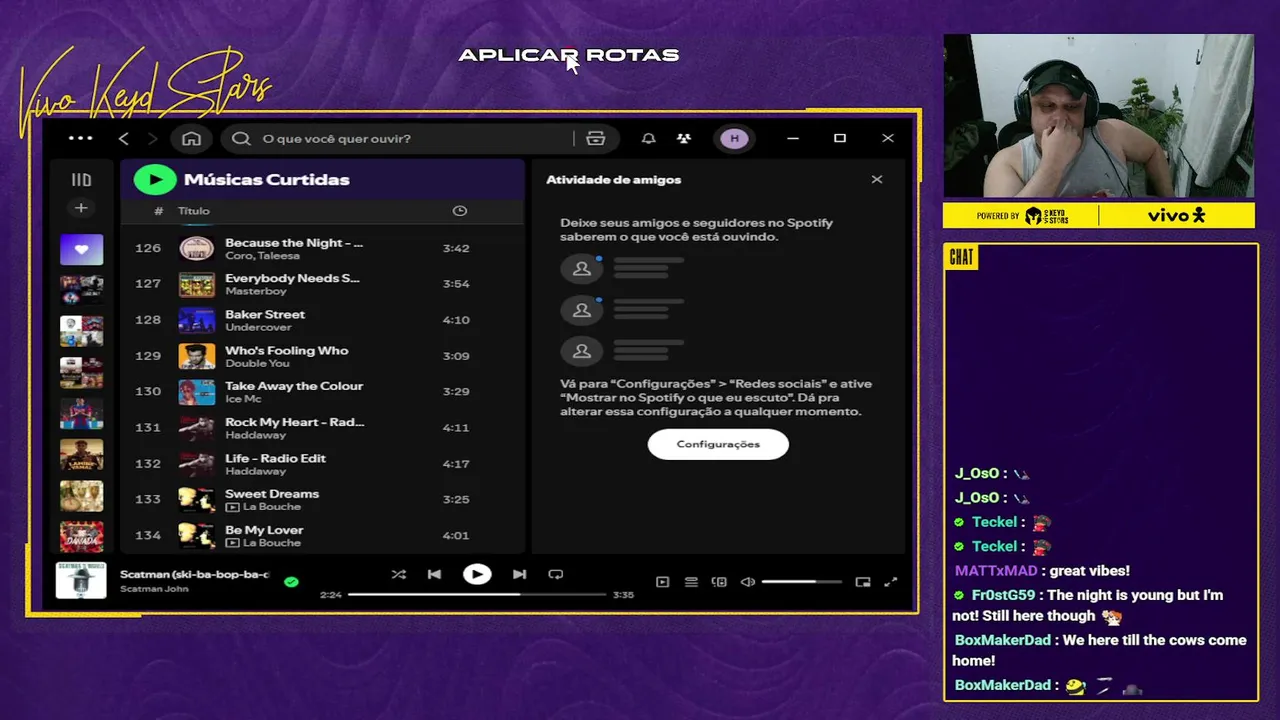Enter full screen with expand icon
Image resolution: width=1280 pixels, height=720 pixels.
(891, 582)
